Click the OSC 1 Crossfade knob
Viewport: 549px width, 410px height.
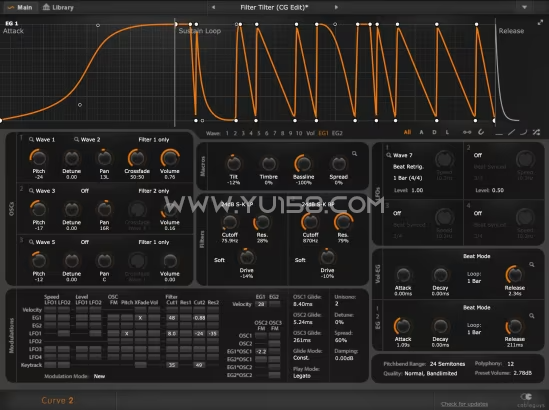point(137,158)
